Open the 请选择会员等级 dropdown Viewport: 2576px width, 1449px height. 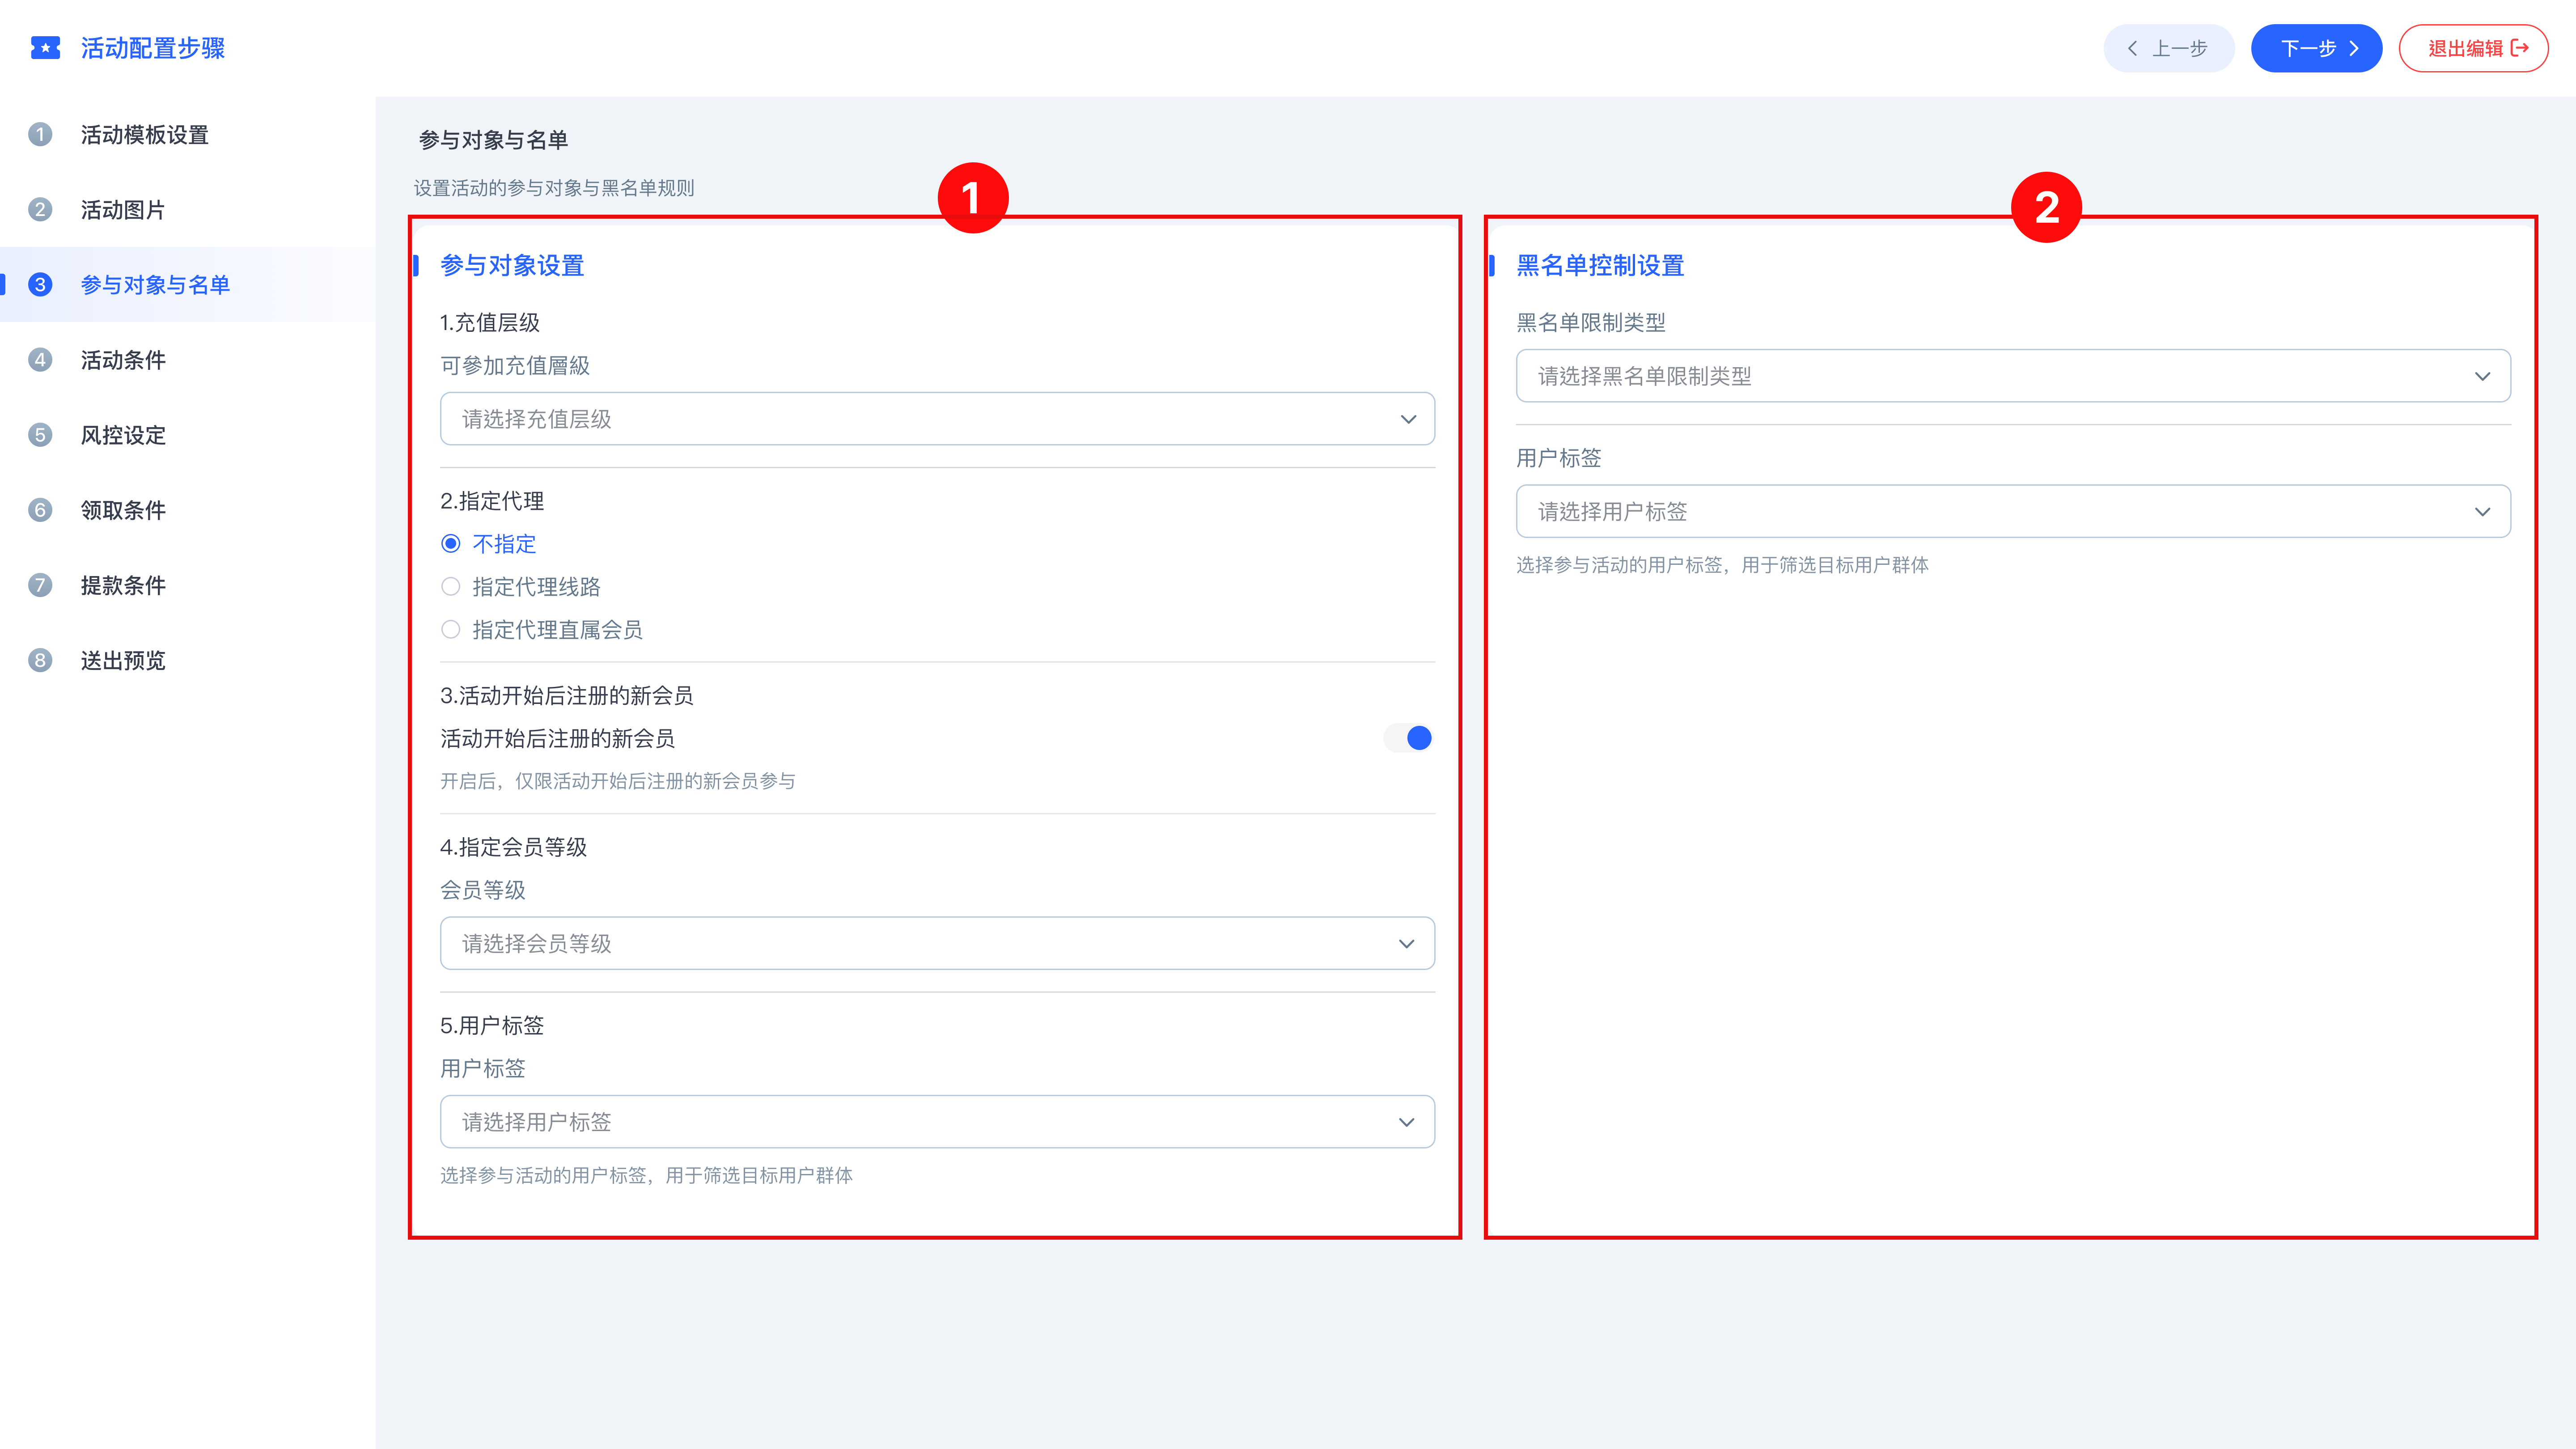(937, 943)
